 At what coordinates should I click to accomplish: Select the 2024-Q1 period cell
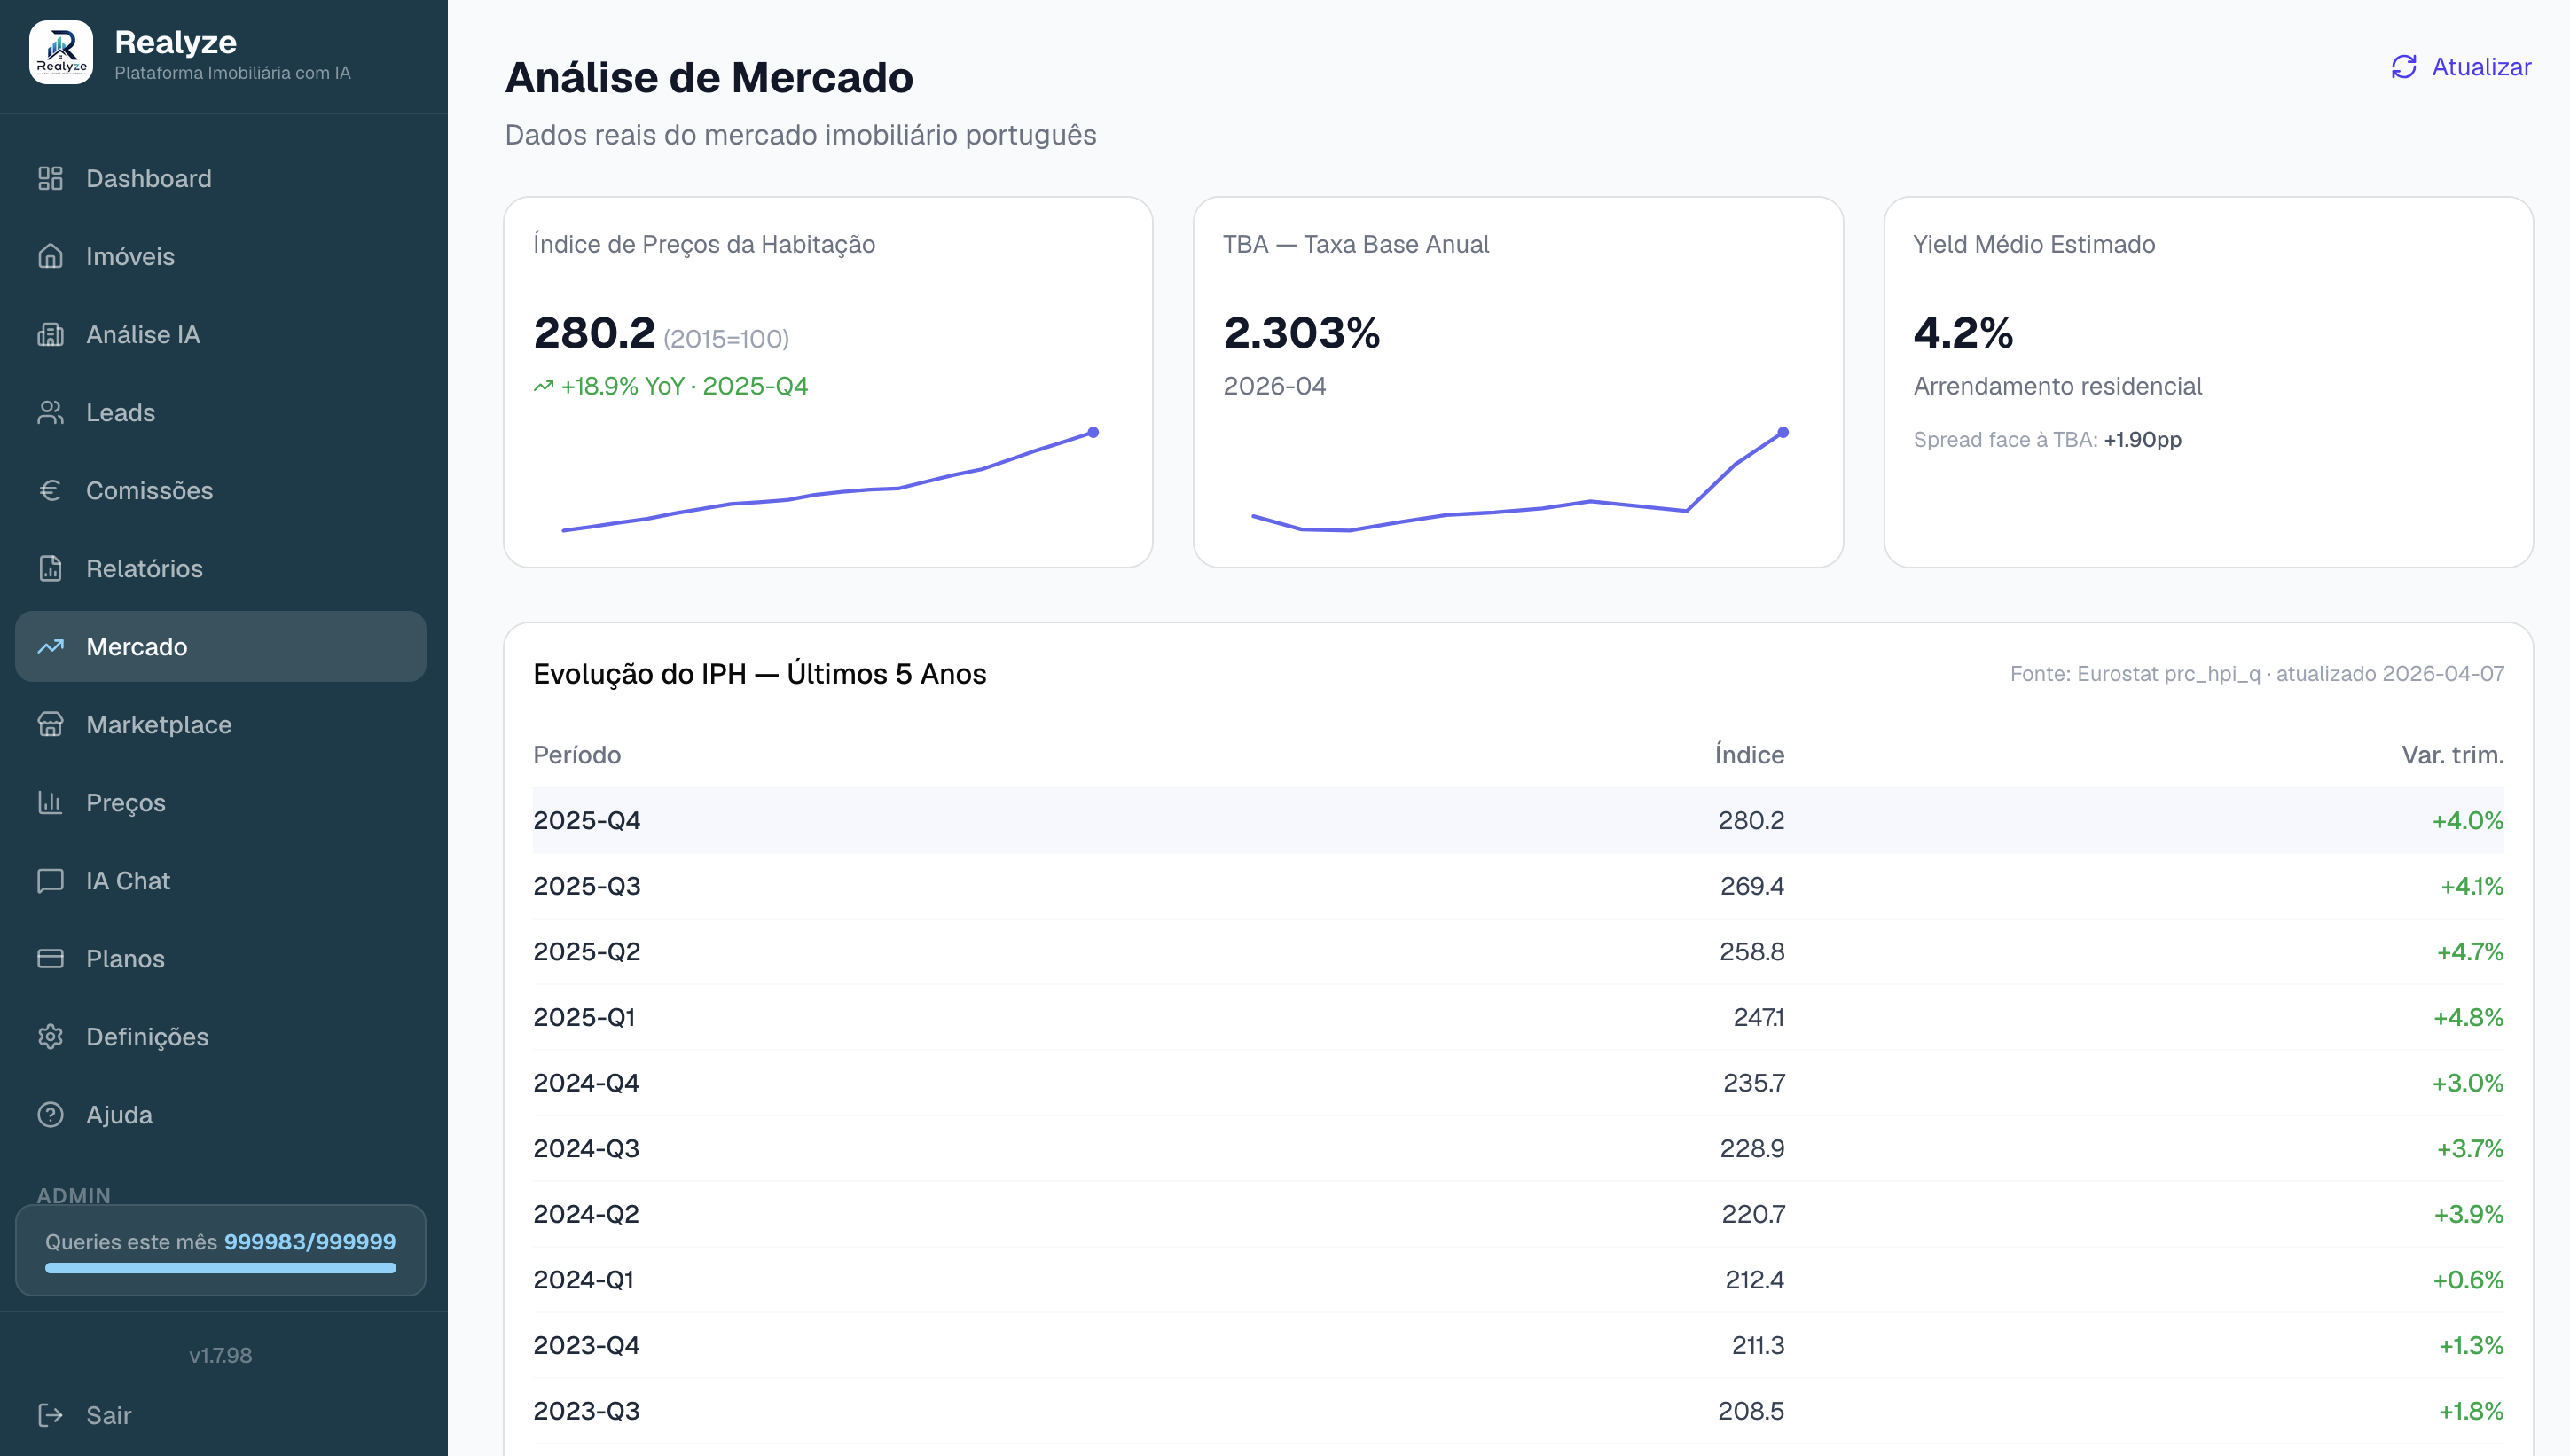[x=584, y=1280]
